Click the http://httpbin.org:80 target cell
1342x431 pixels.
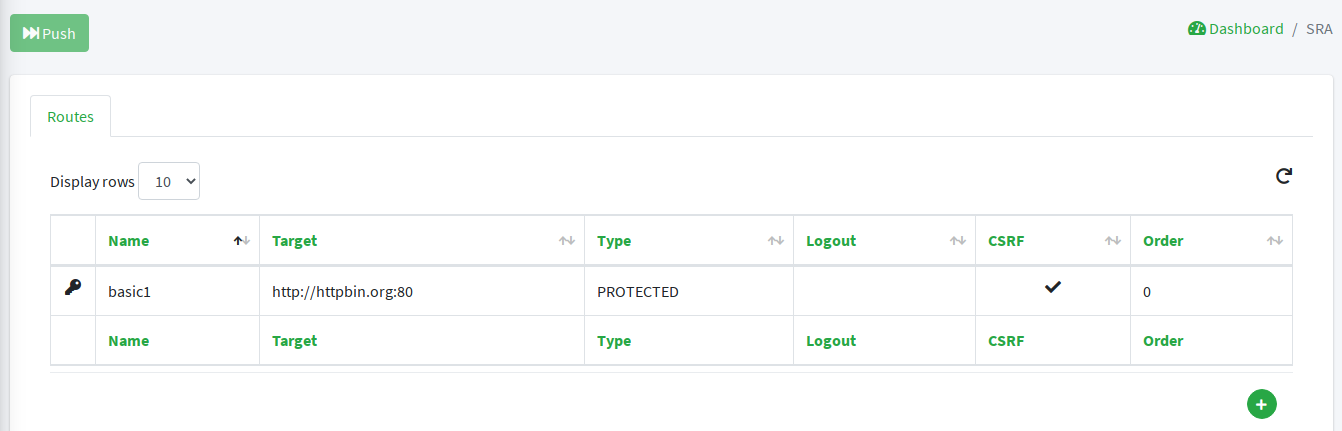coord(342,292)
